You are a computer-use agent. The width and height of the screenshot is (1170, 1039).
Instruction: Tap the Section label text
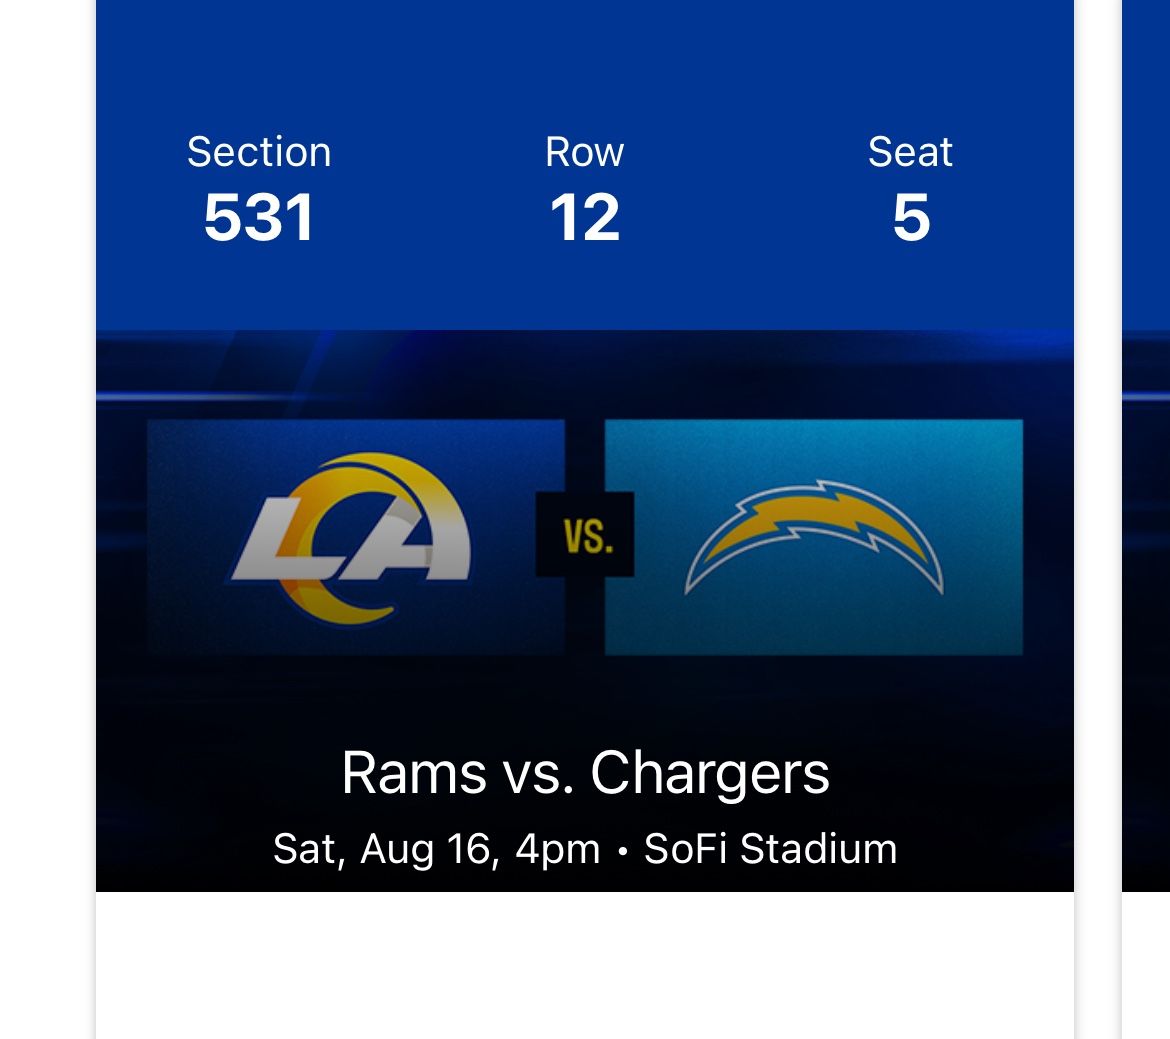[x=259, y=152]
